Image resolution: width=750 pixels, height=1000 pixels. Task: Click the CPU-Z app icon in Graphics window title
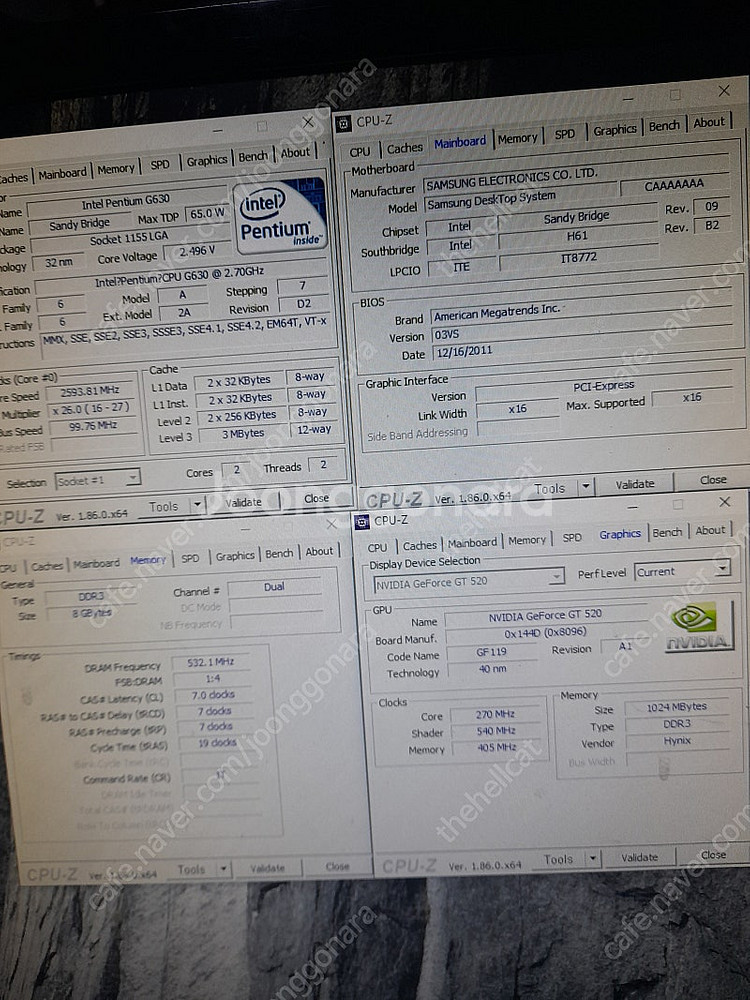362,522
